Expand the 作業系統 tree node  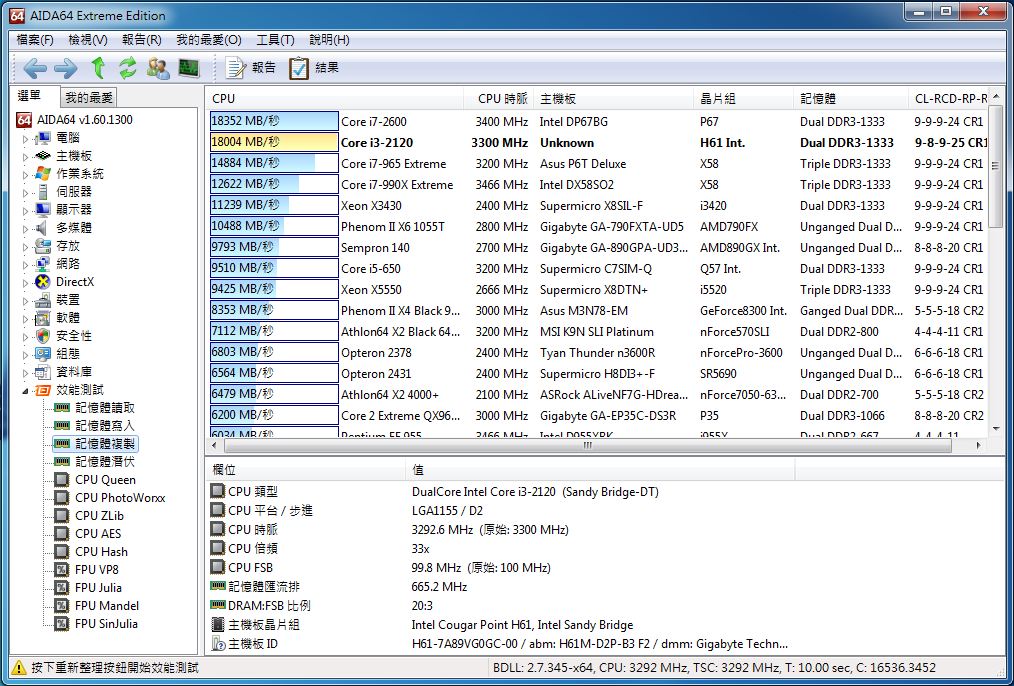pyautogui.click(x=25, y=174)
